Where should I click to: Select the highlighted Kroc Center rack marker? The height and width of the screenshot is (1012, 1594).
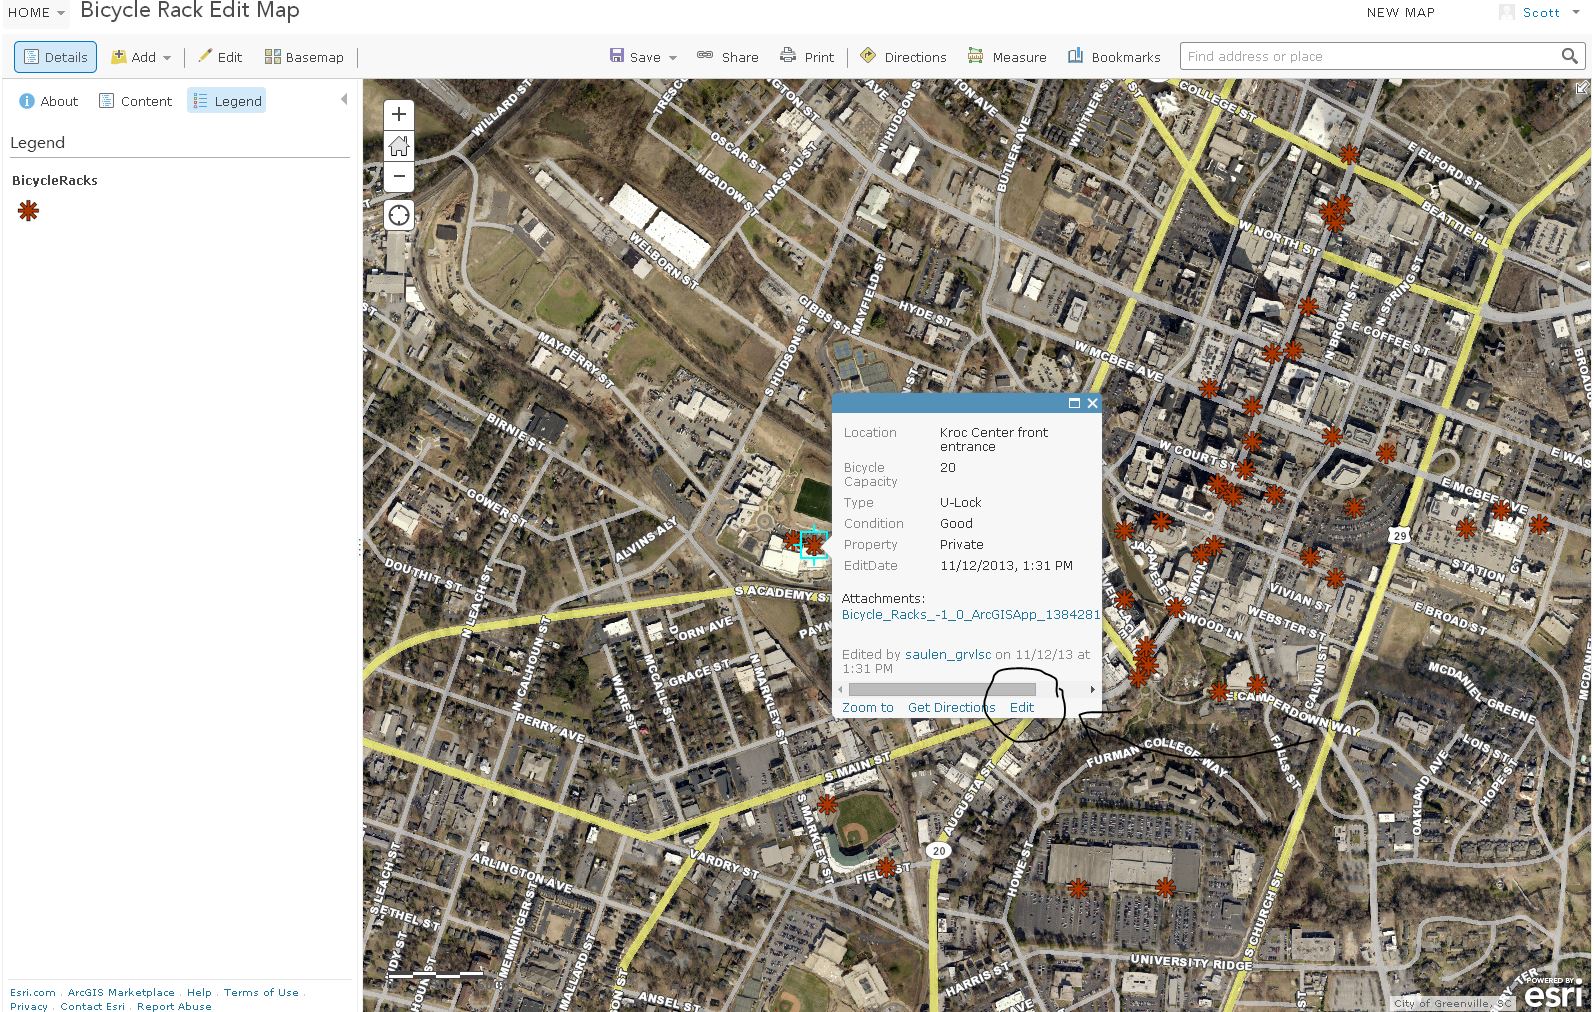point(814,545)
